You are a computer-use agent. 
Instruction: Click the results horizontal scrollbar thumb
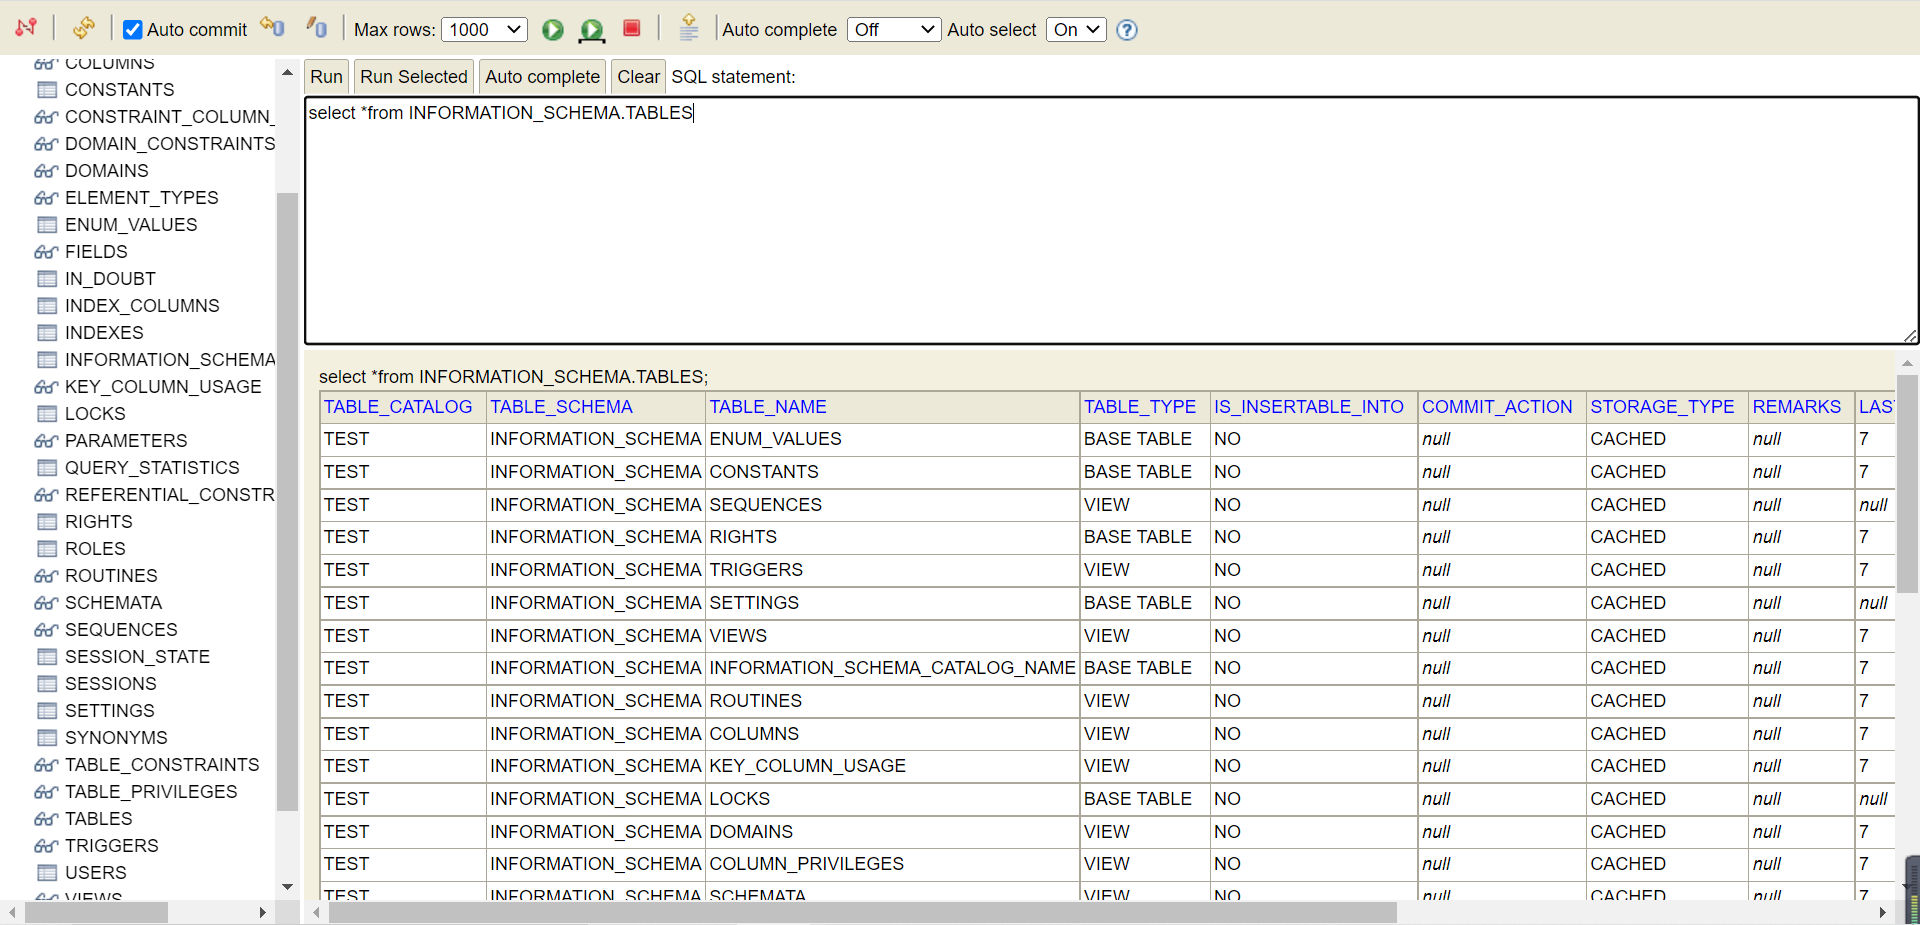click(x=862, y=913)
